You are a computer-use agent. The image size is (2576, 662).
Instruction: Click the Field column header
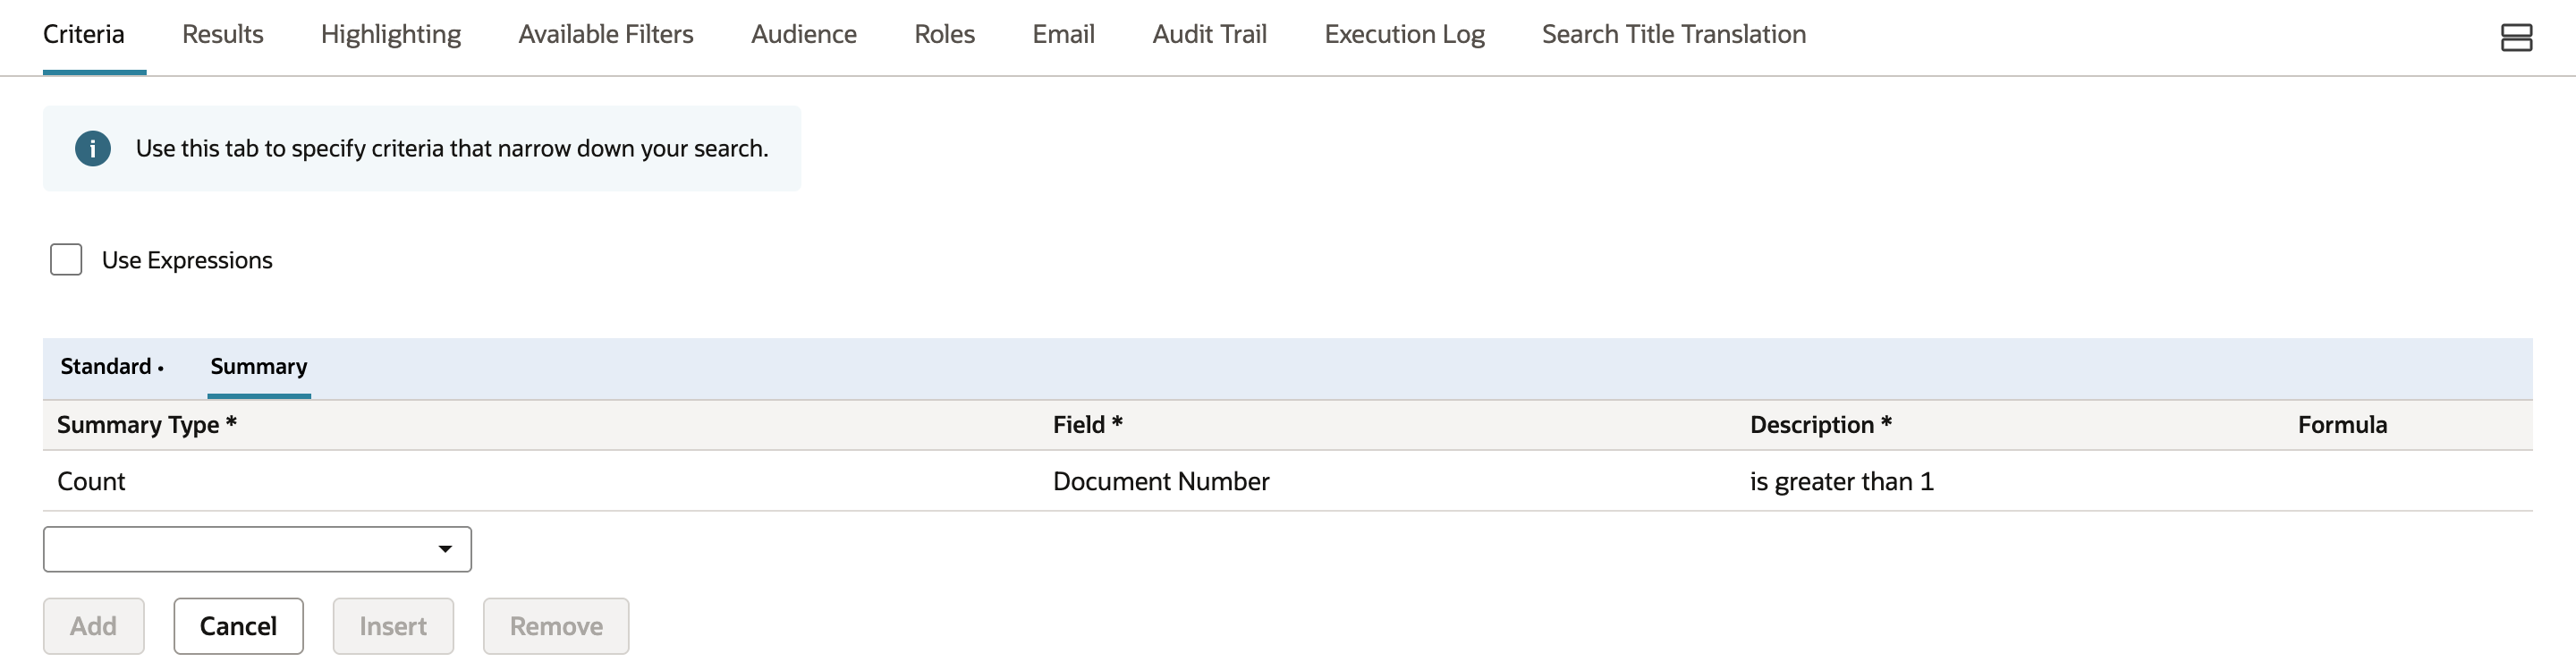(x=1088, y=425)
